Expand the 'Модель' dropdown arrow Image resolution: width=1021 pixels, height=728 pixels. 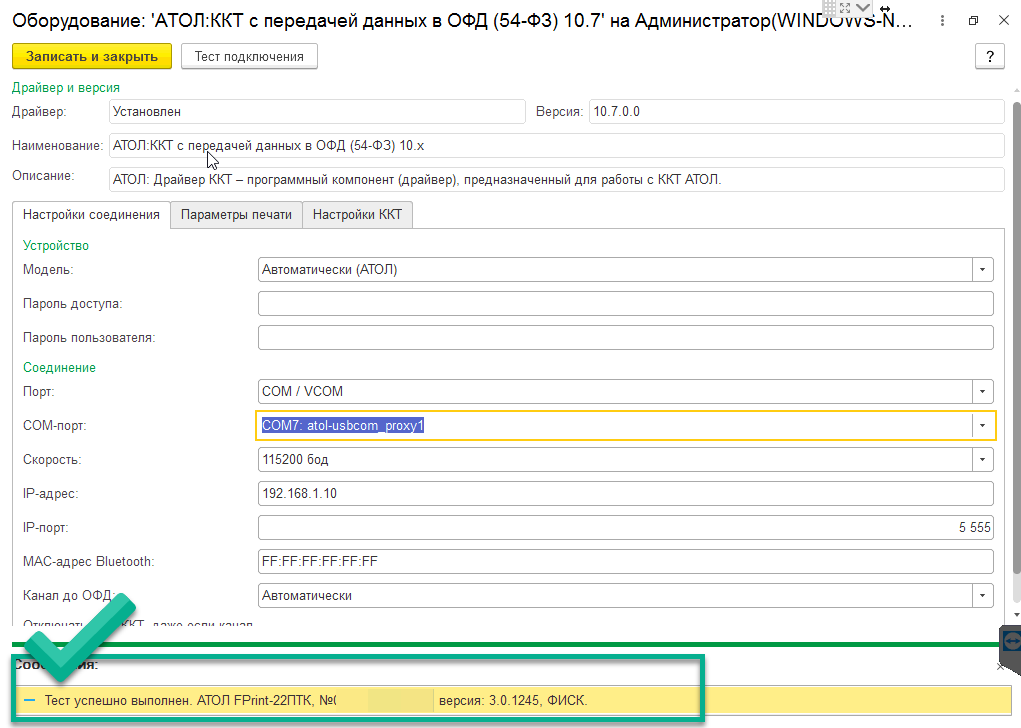click(983, 270)
